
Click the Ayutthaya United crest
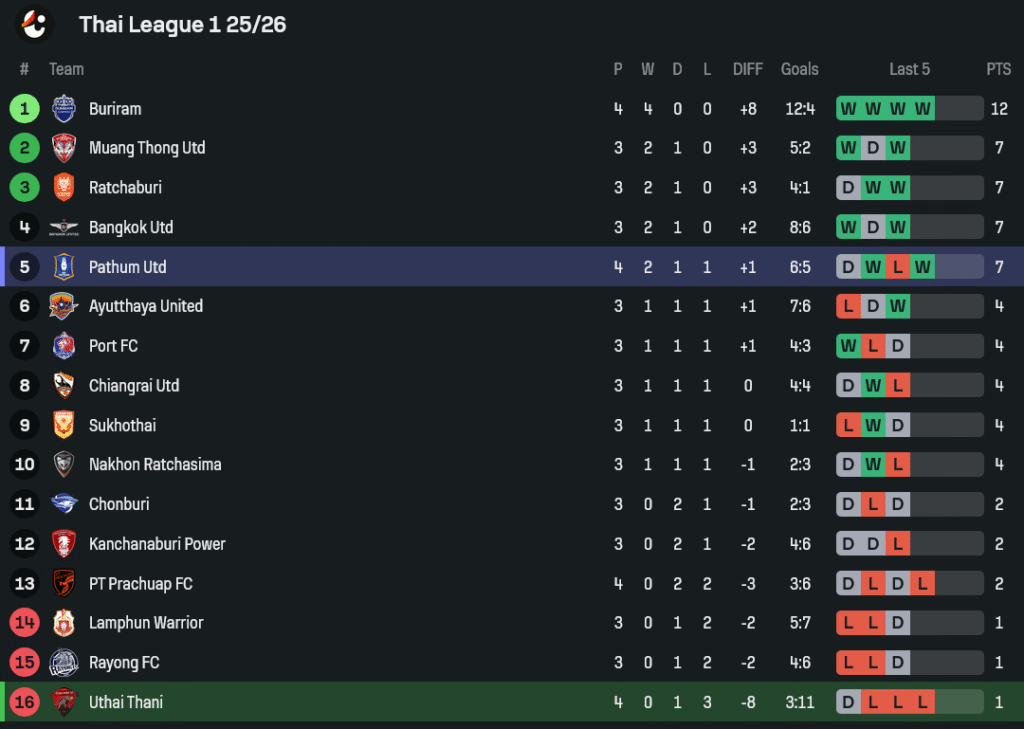[x=64, y=306]
